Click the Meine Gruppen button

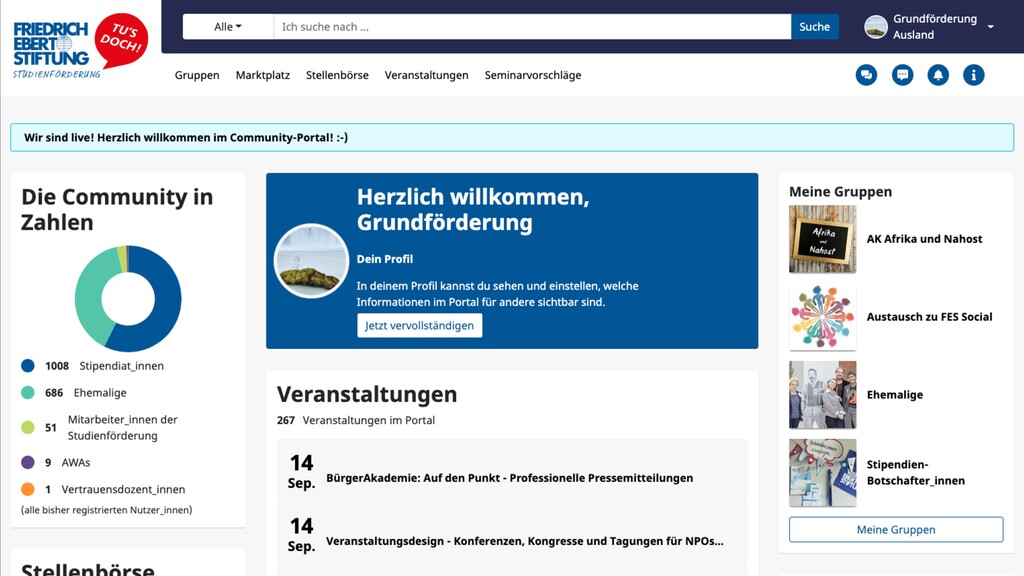pos(895,530)
